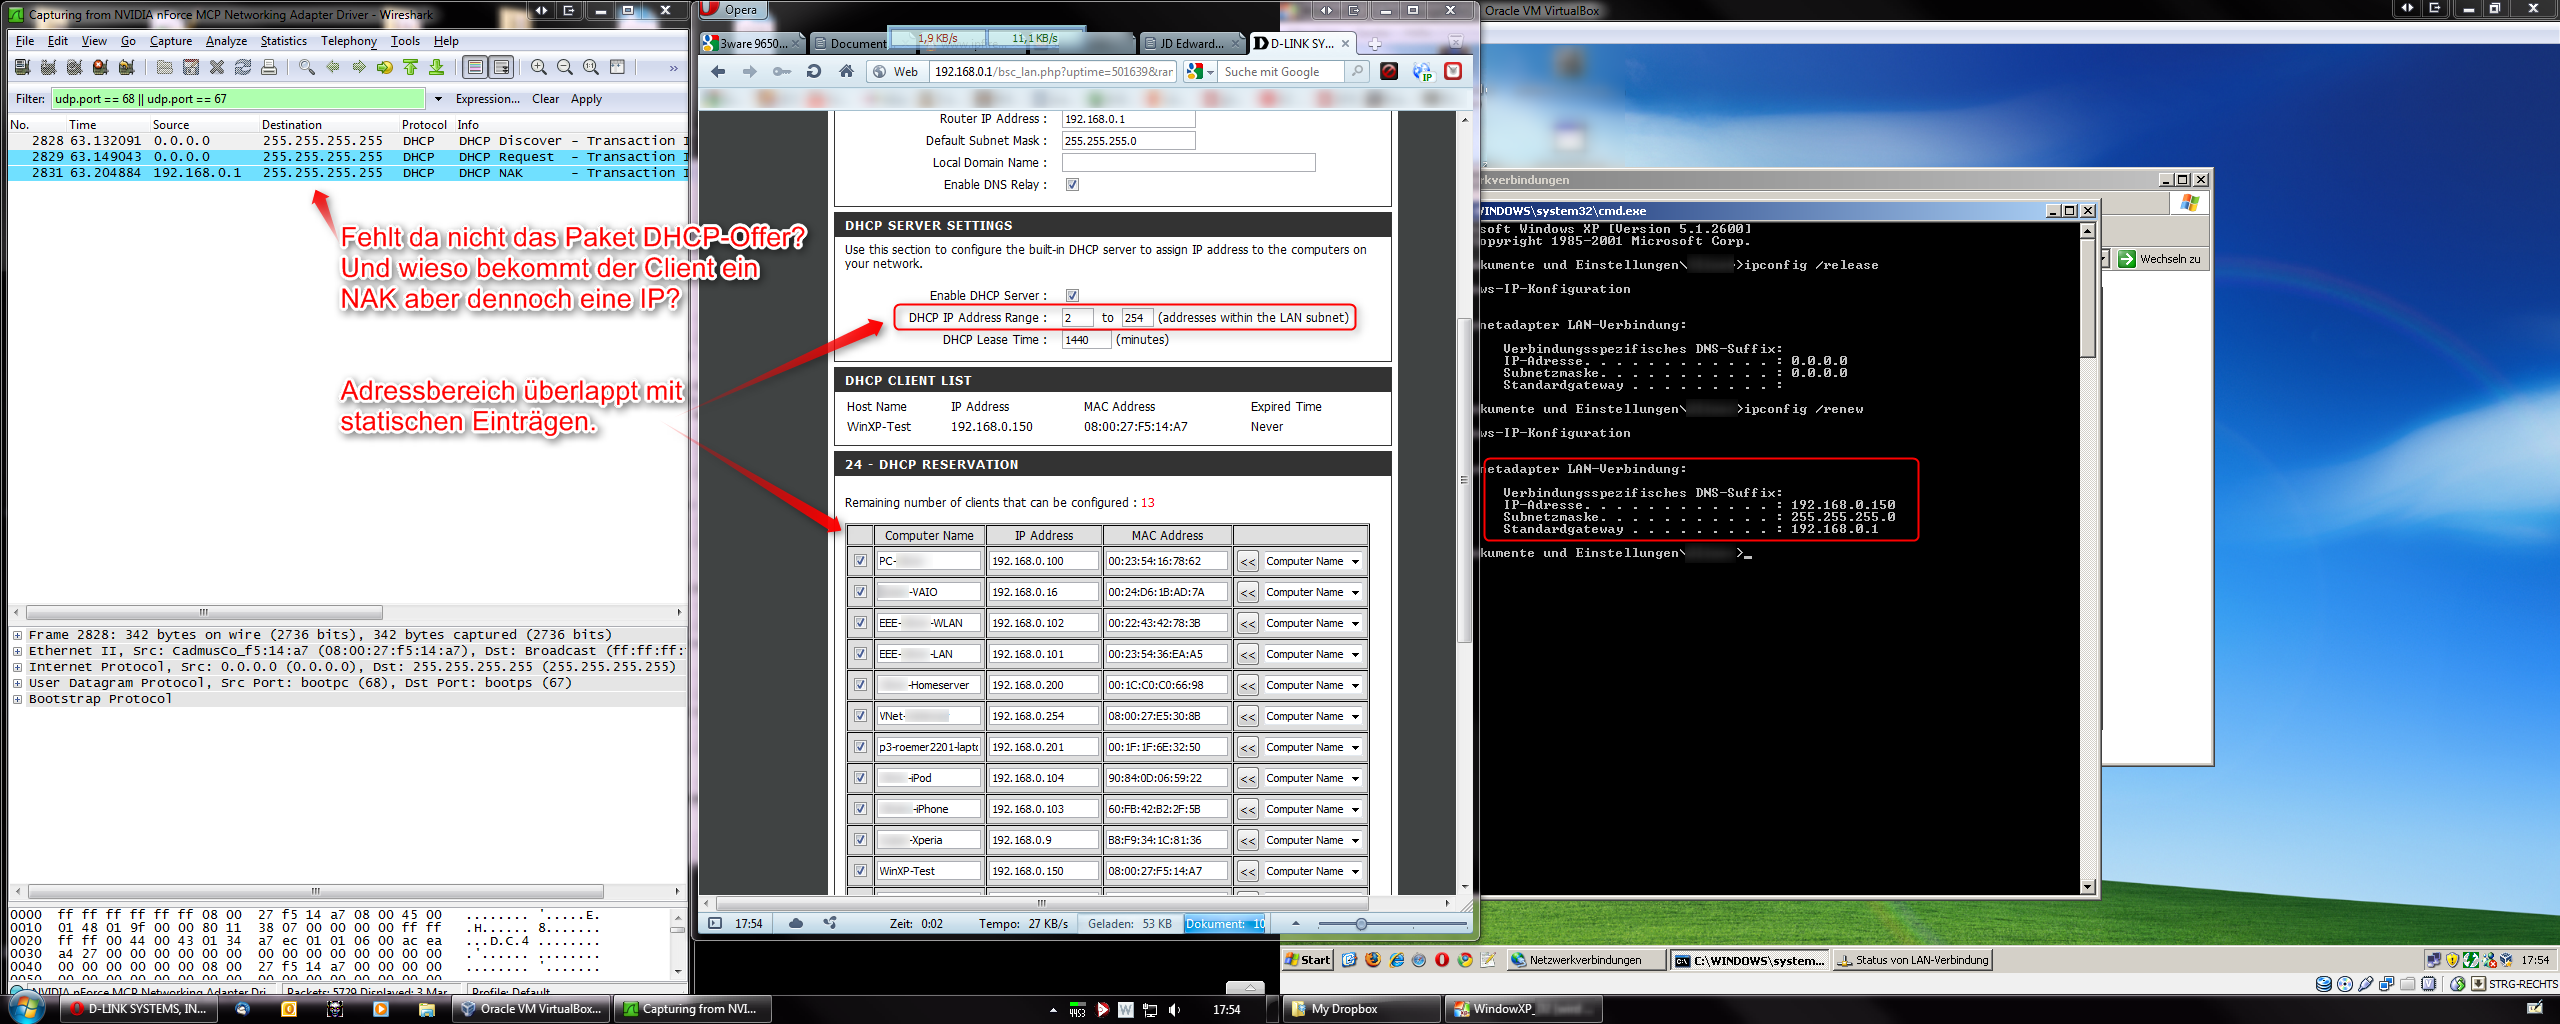This screenshot has height=1024, width=2560.
Task: Expand the Ethernet II tree node
Action: click(17, 651)
